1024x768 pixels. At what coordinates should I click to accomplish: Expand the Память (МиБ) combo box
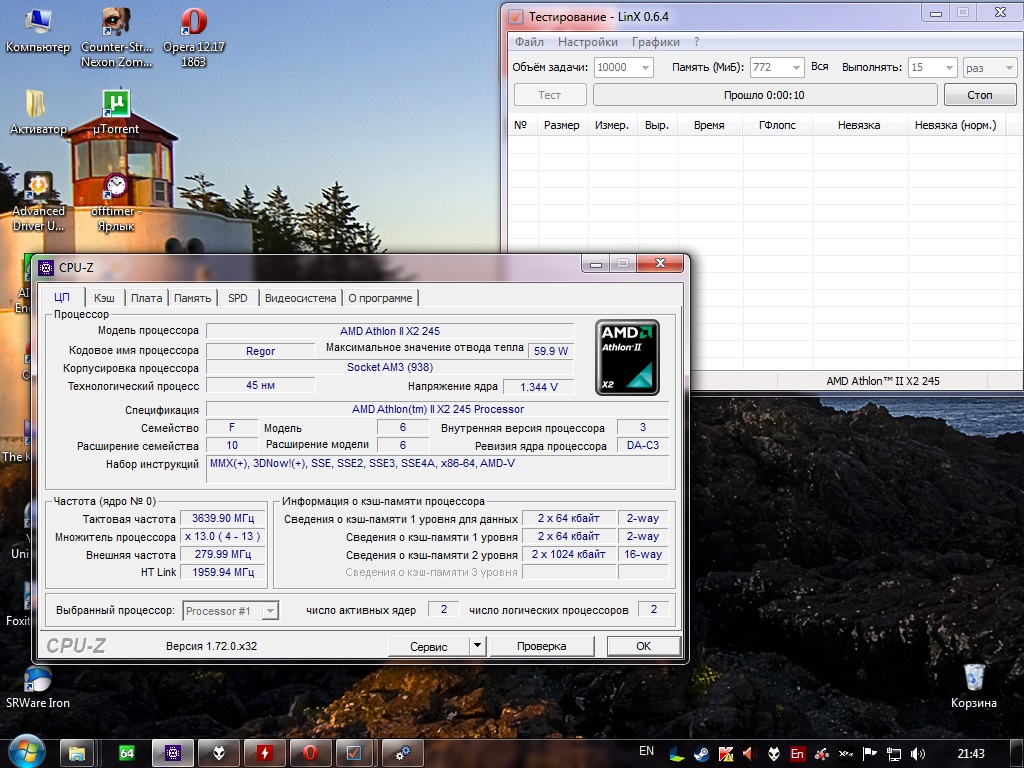pos(796,67)
